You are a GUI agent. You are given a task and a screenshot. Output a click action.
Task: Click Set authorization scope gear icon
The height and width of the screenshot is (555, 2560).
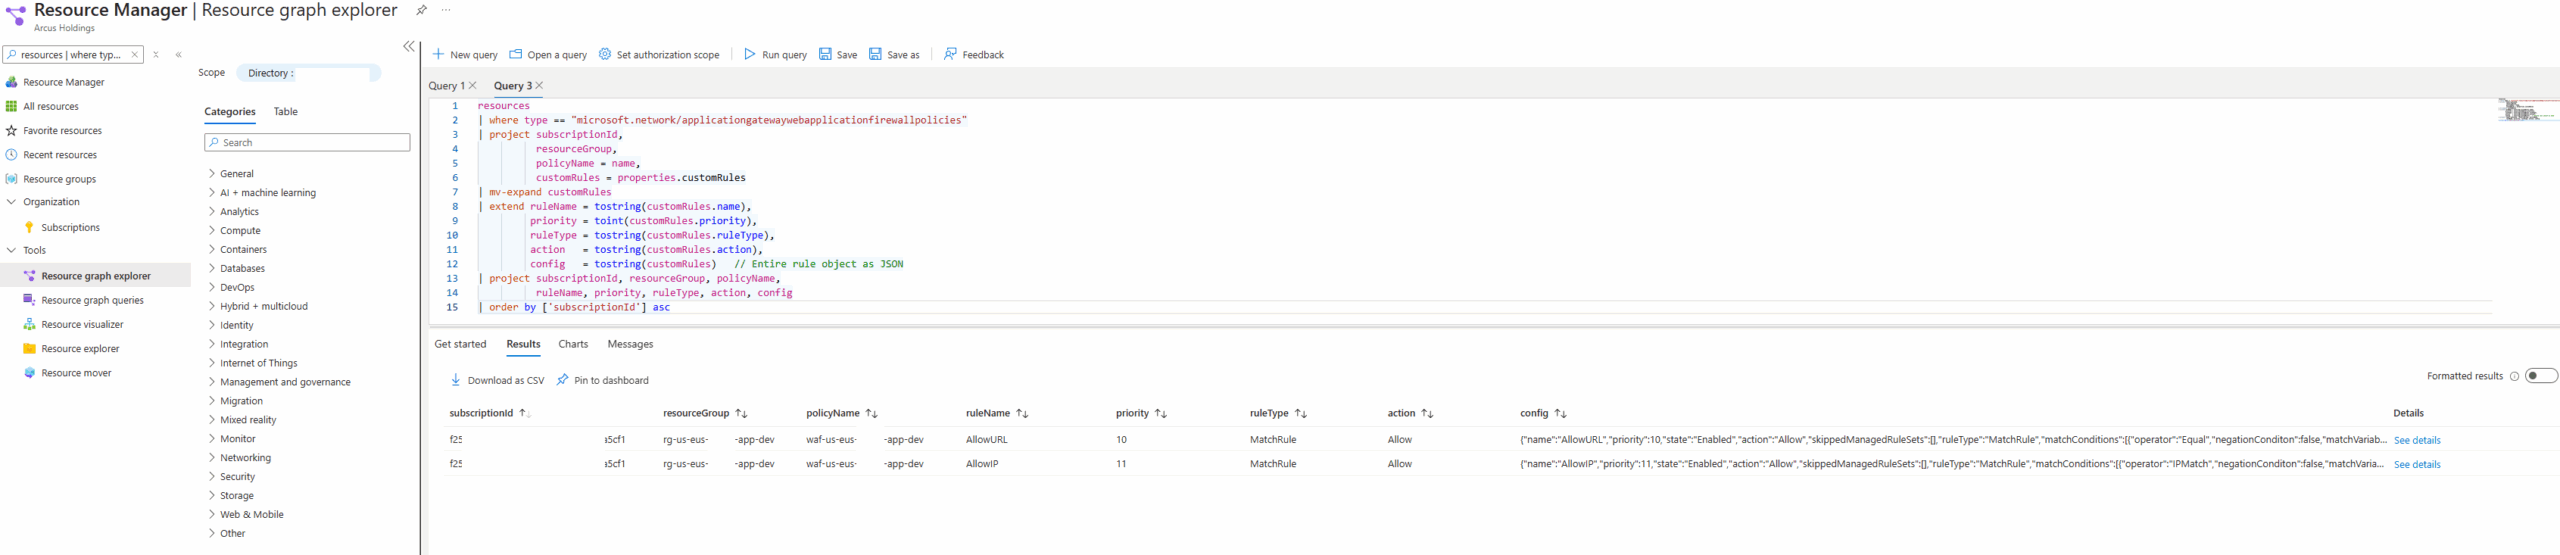605,54
